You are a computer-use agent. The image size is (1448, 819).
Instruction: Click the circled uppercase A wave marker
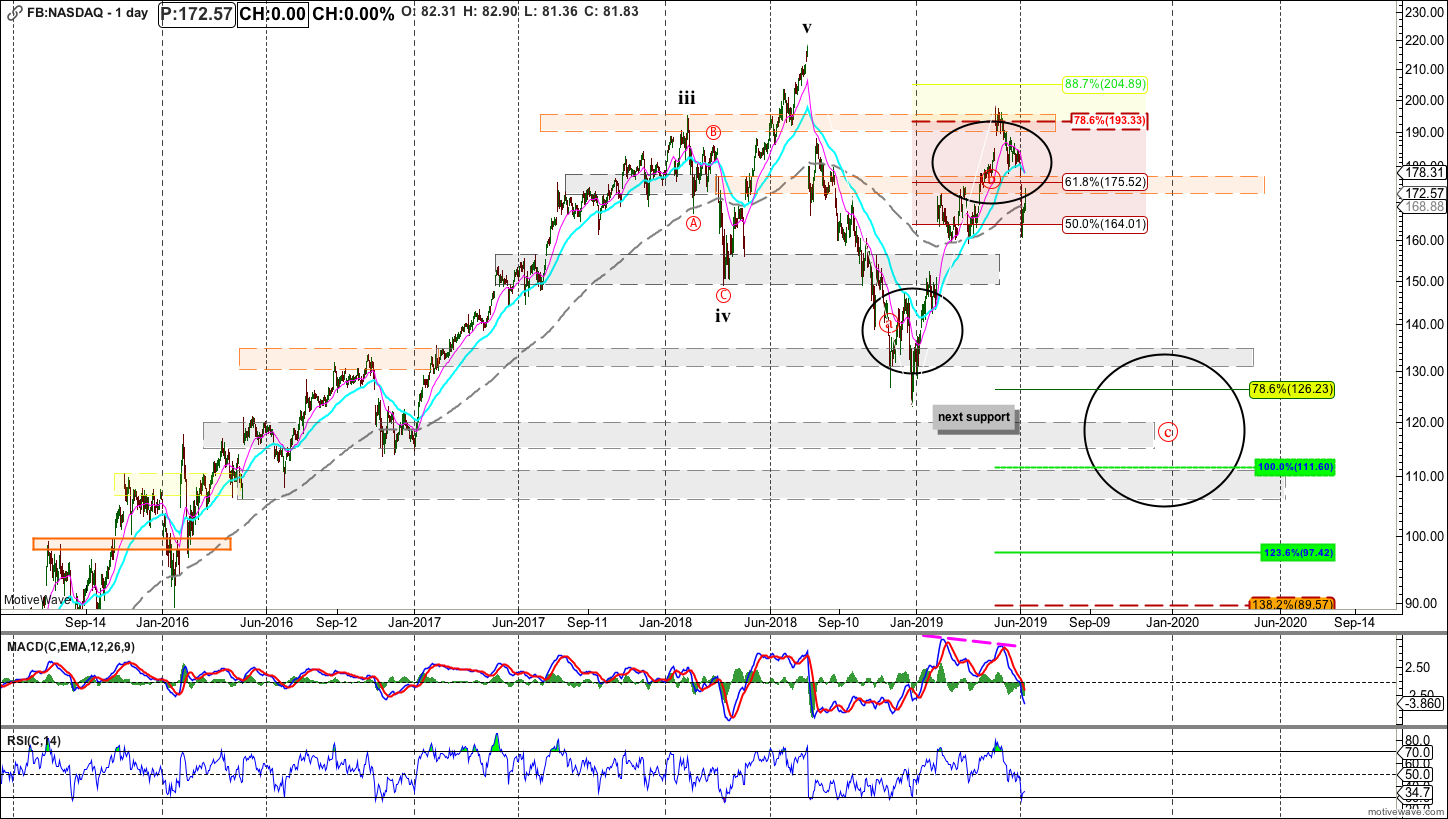[x=693, y=224]
